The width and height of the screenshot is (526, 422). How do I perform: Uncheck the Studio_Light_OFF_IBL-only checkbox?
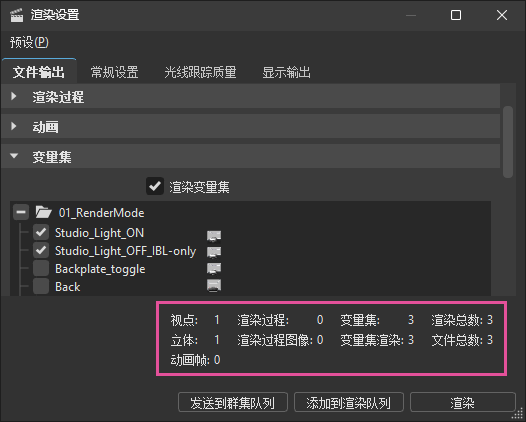point(41,250)
